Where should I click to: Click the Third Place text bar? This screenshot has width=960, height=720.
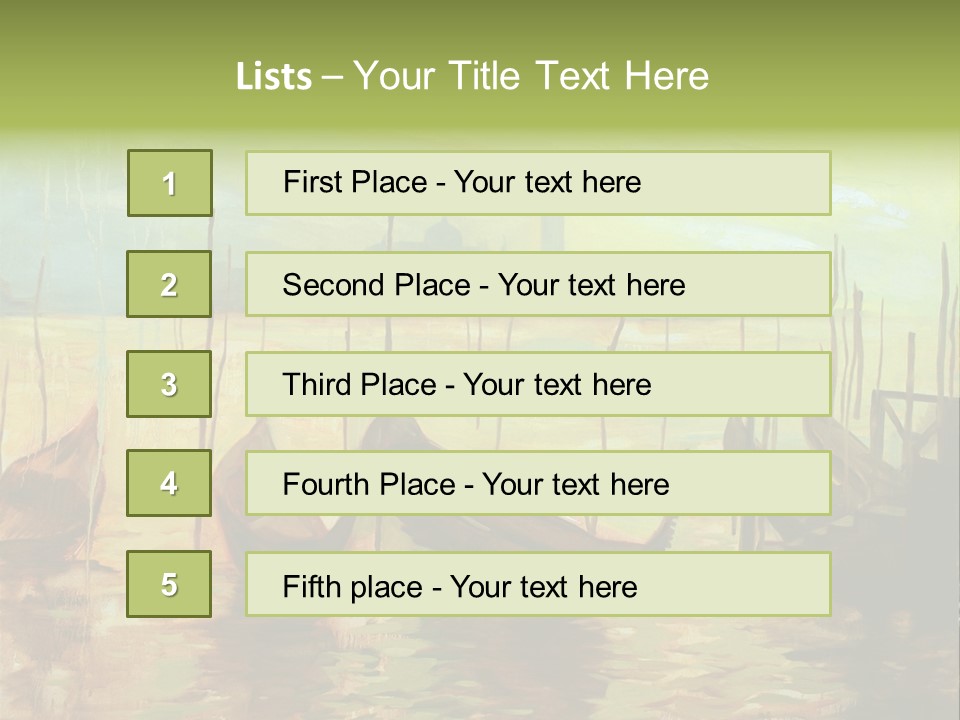pyautogui.click(x=538, y=384)
